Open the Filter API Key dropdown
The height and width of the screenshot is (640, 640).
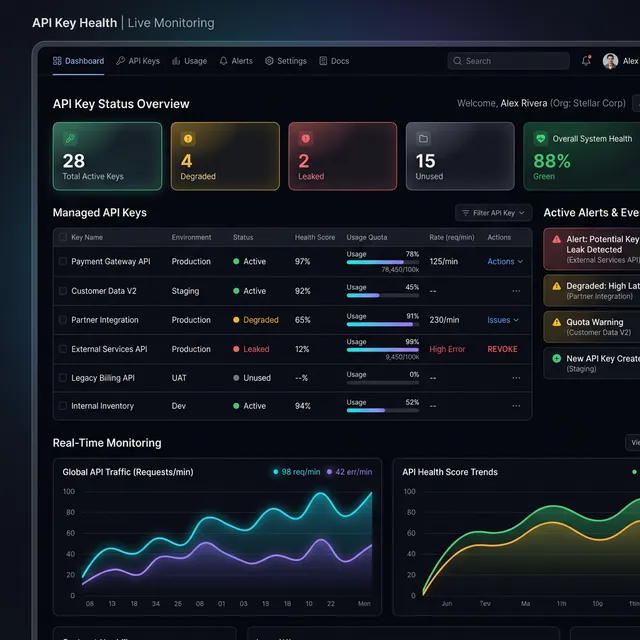point(493,213)
